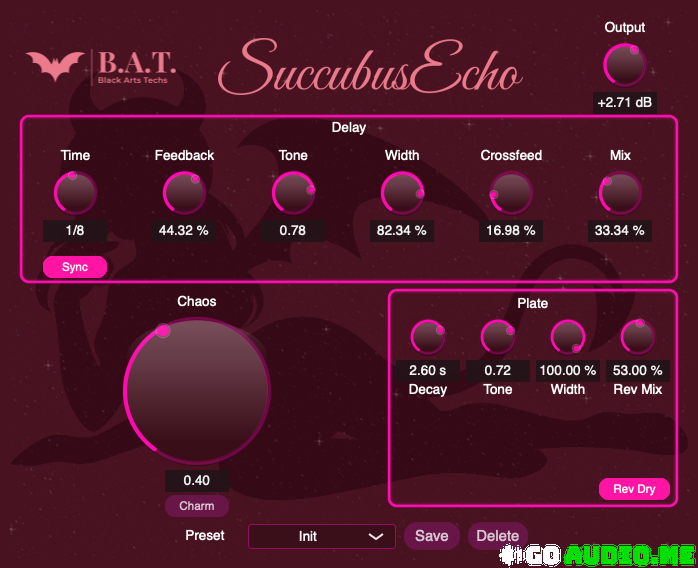The height and width of the screenshot is (568, 698).
Task: Click the Delay Mix knob
Action: 620,192
